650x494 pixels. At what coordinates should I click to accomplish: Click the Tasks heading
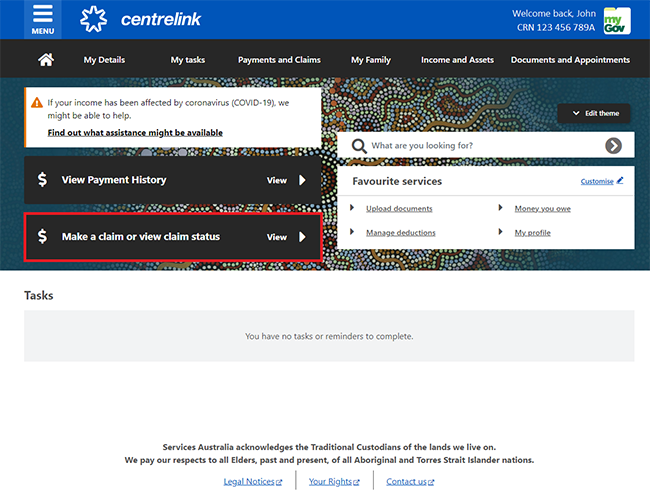(x=39, y=295)
